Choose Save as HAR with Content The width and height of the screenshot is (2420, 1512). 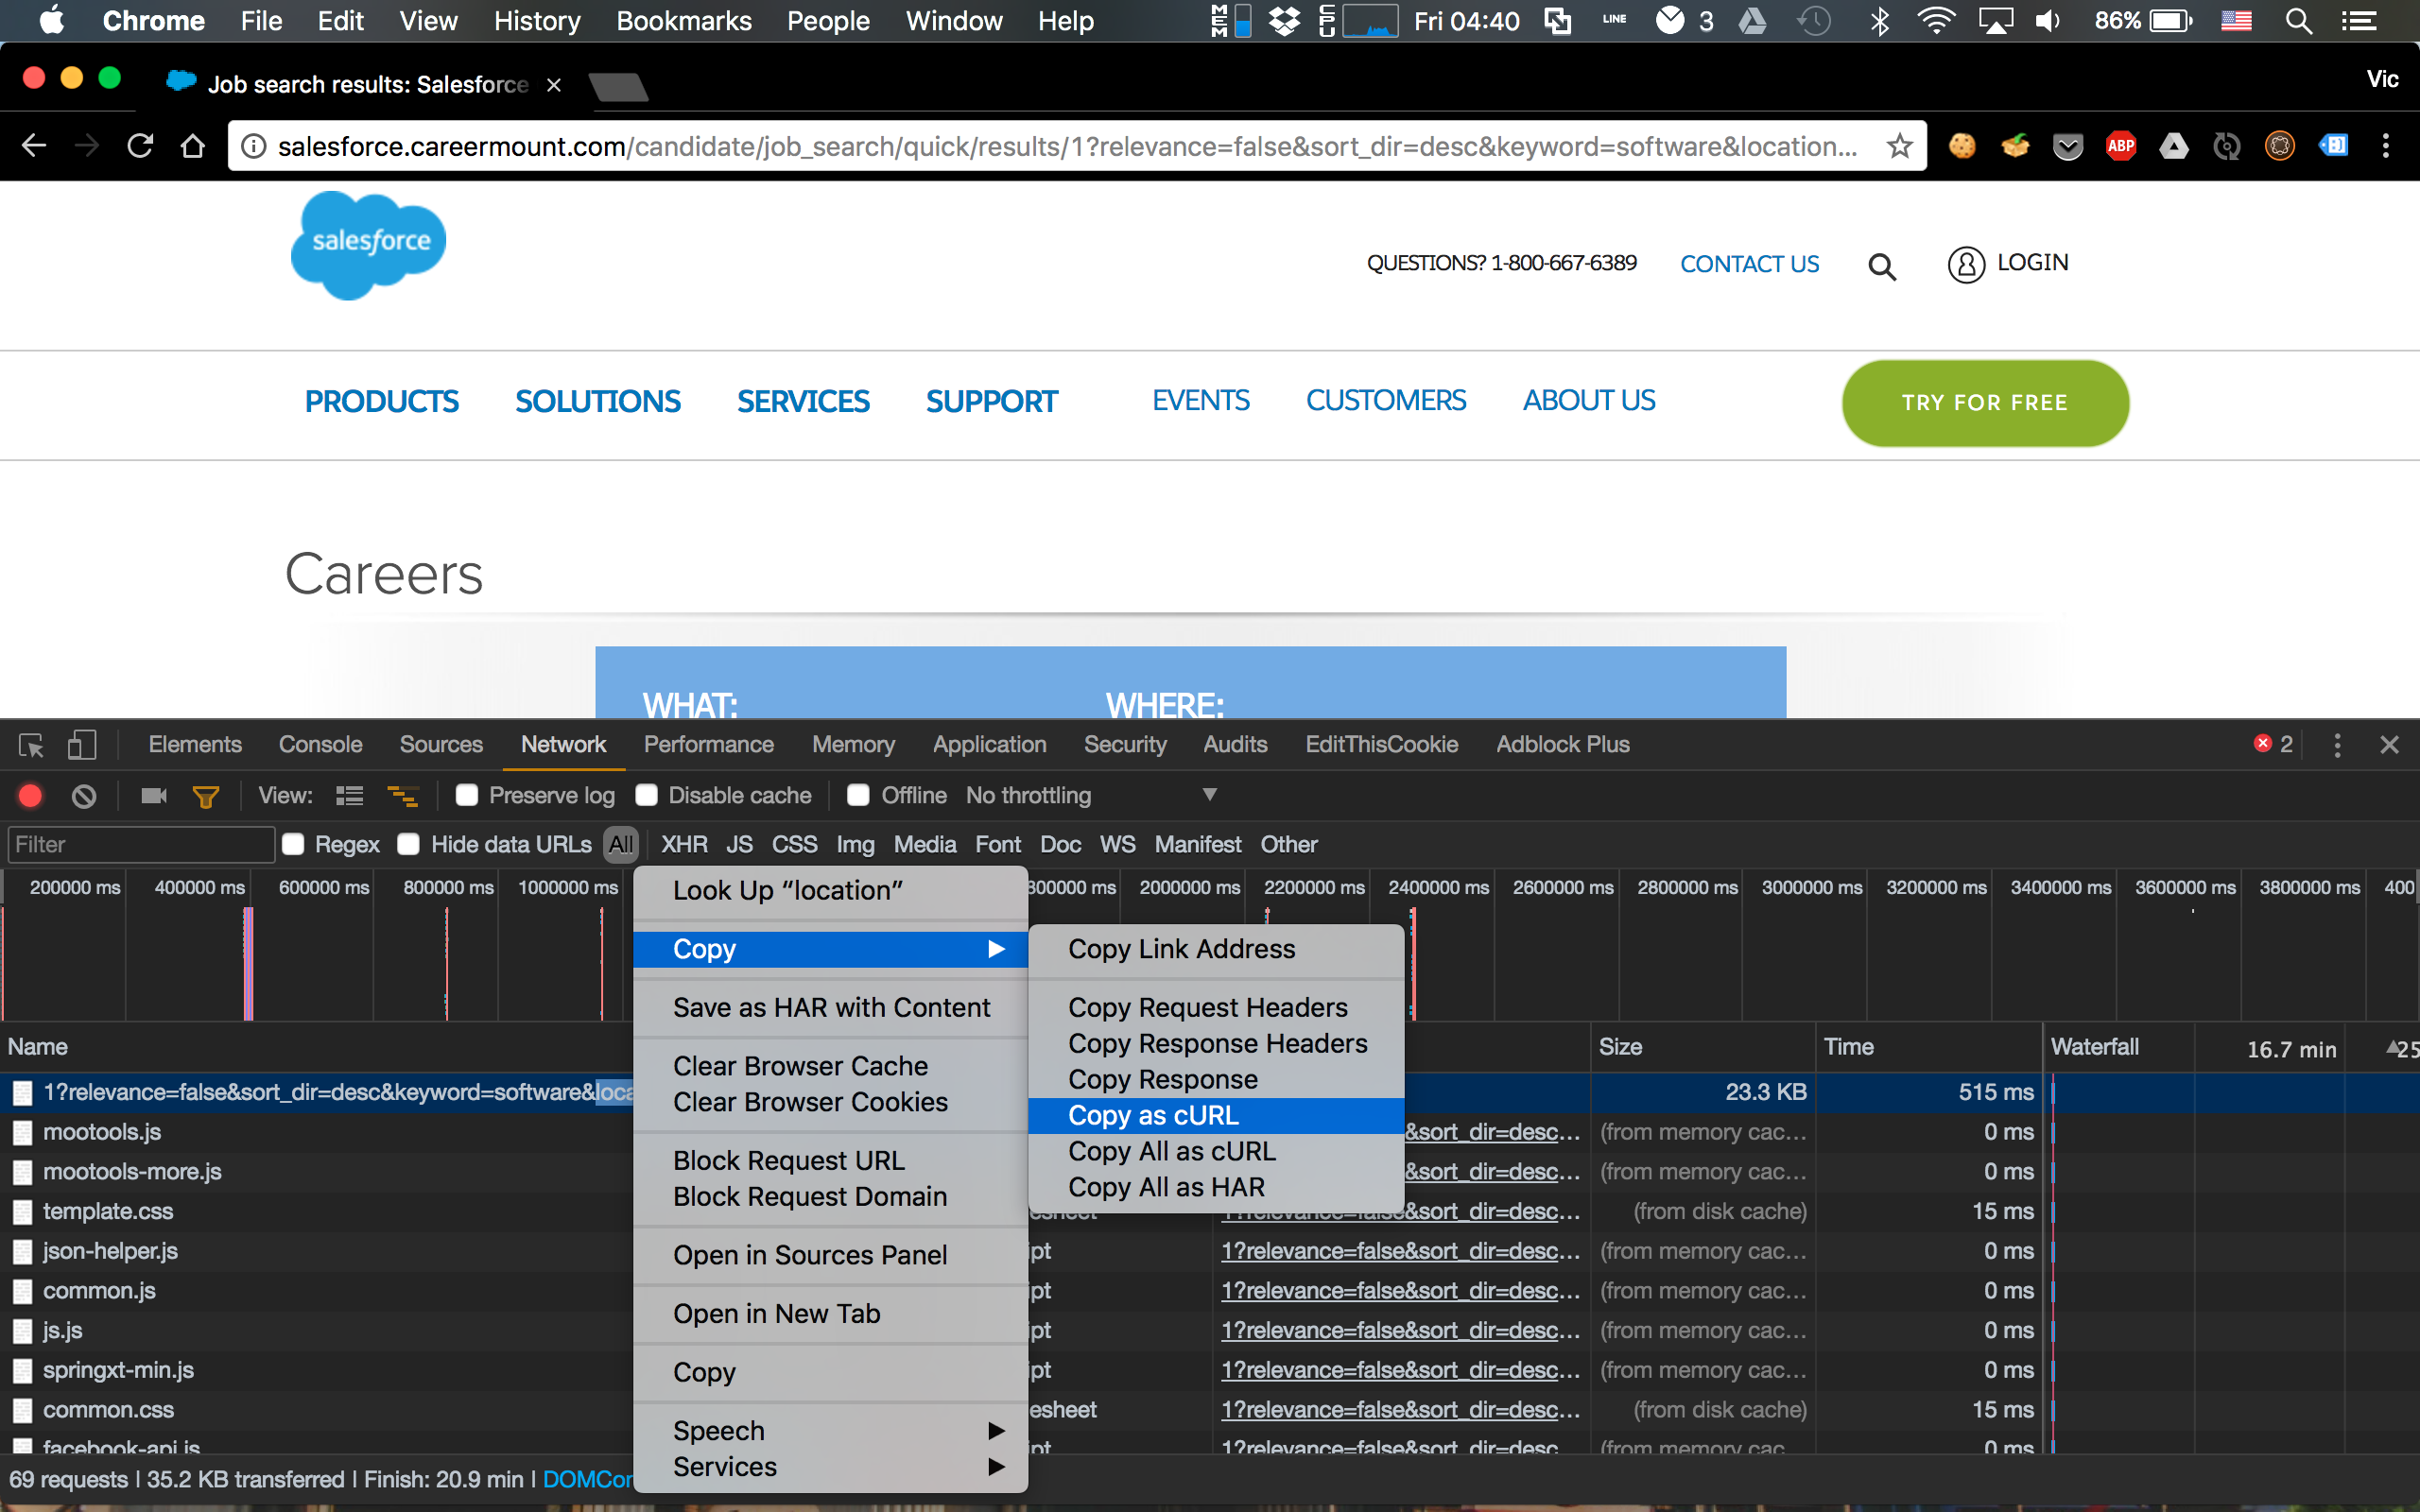(x=830, y=1008)
